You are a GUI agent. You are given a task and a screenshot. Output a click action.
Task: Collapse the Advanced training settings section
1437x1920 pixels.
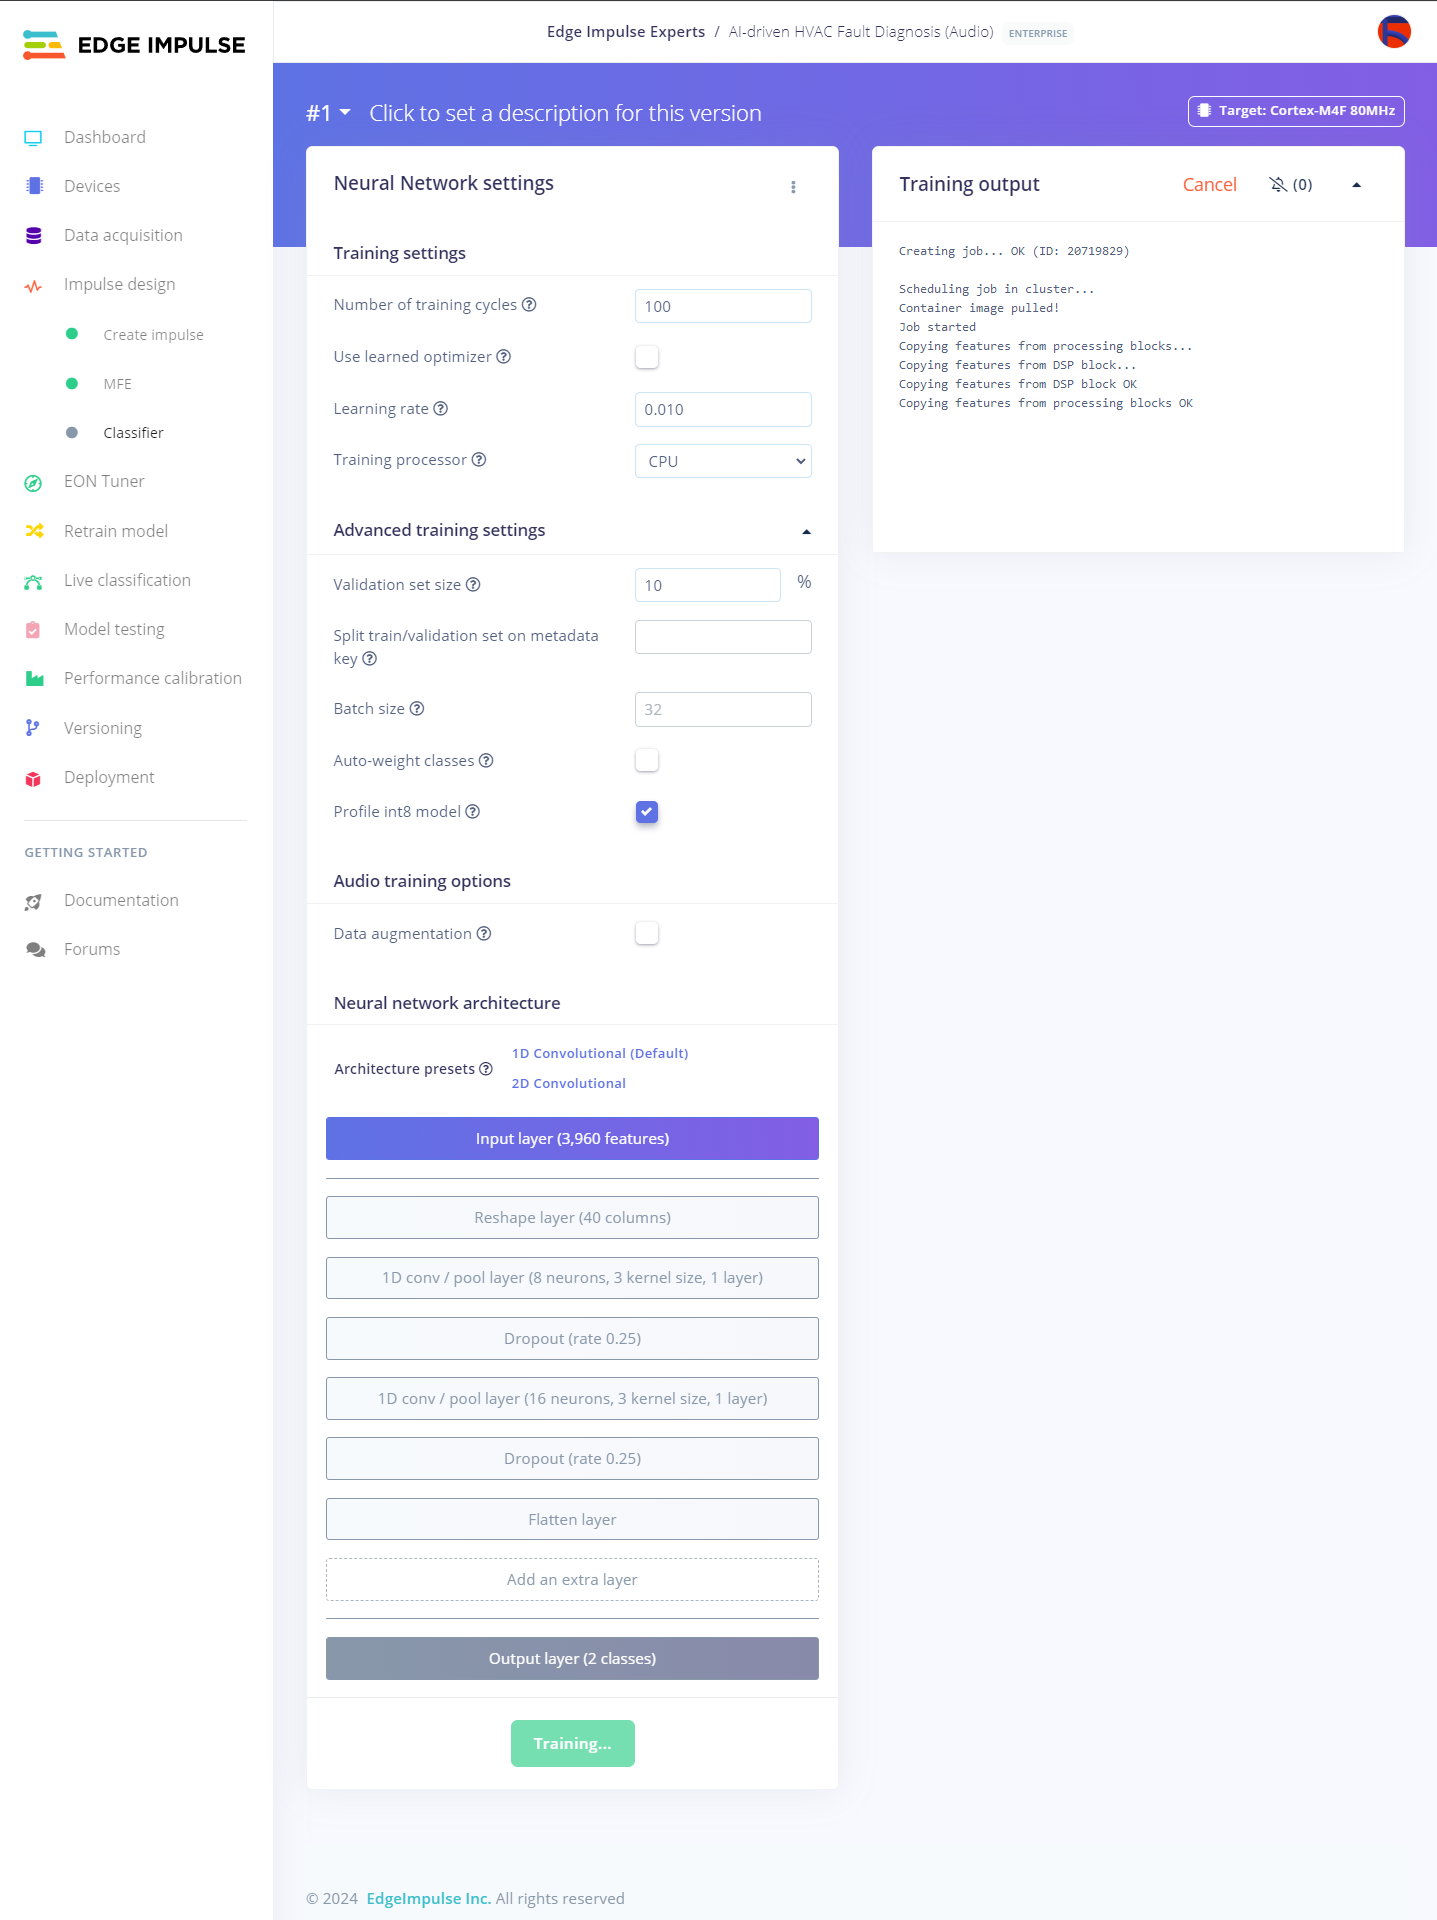coord(806,531)
